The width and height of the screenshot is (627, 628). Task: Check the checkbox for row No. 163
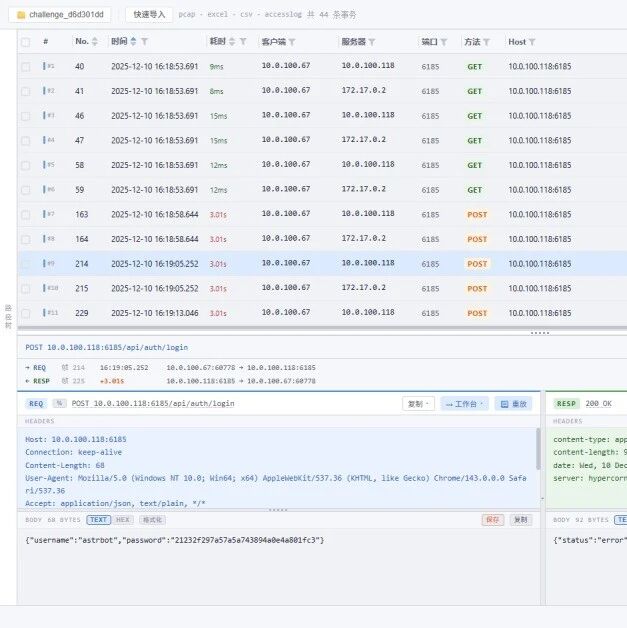(26, 215)
